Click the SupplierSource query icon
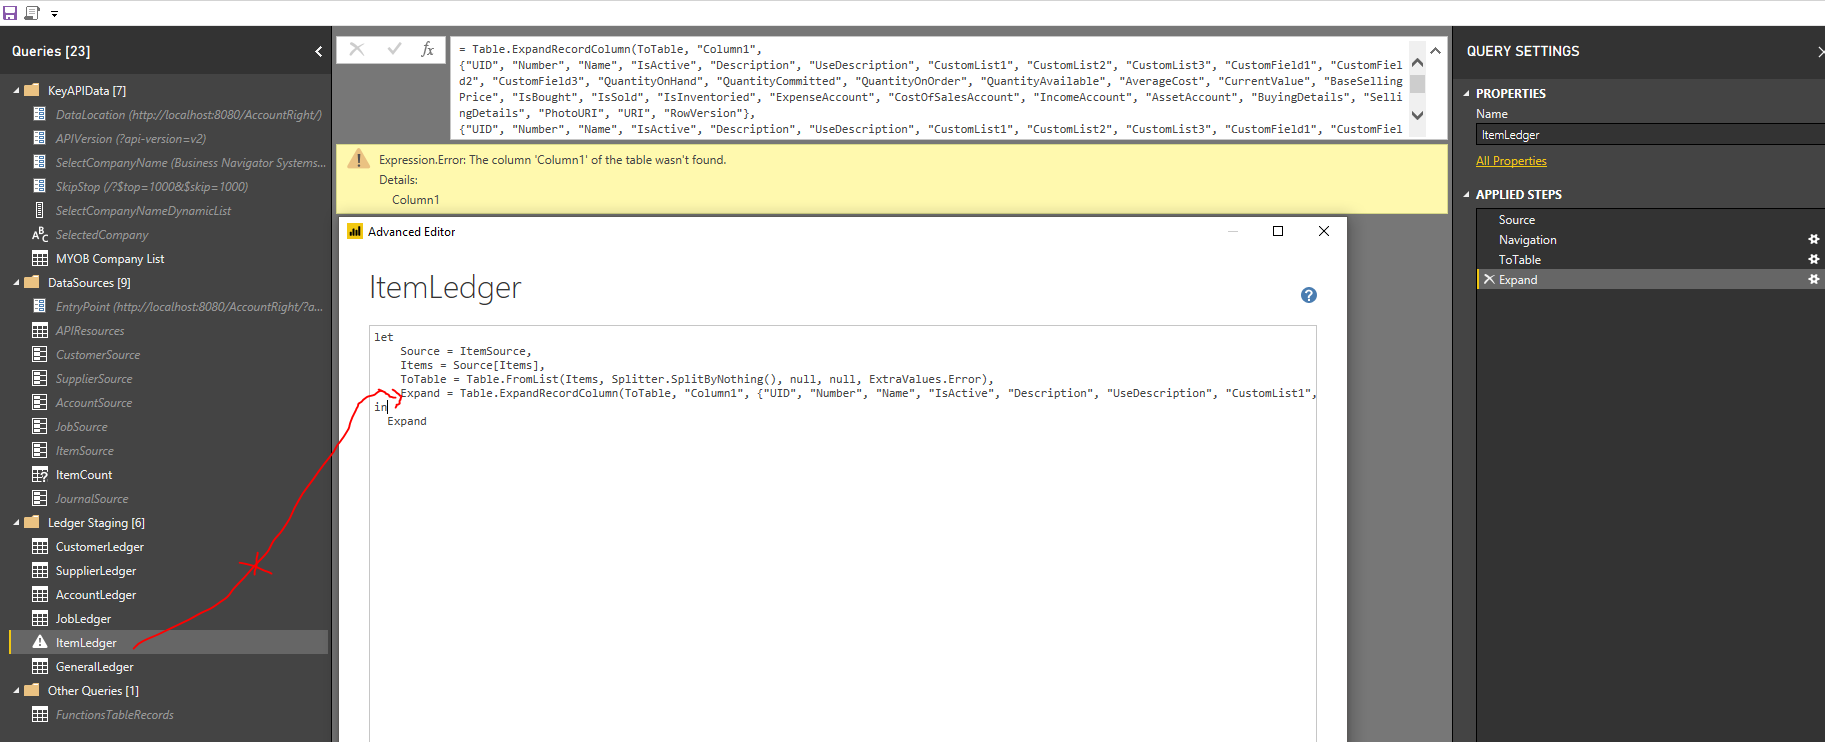Screen dimensions: 1825x742 coord(40,378)
